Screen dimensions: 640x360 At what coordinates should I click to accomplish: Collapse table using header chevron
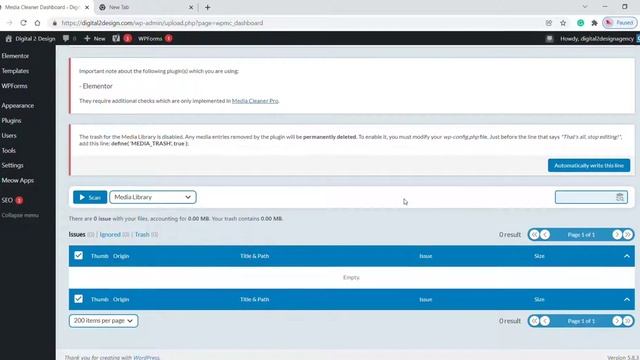[x=627, y=256]
